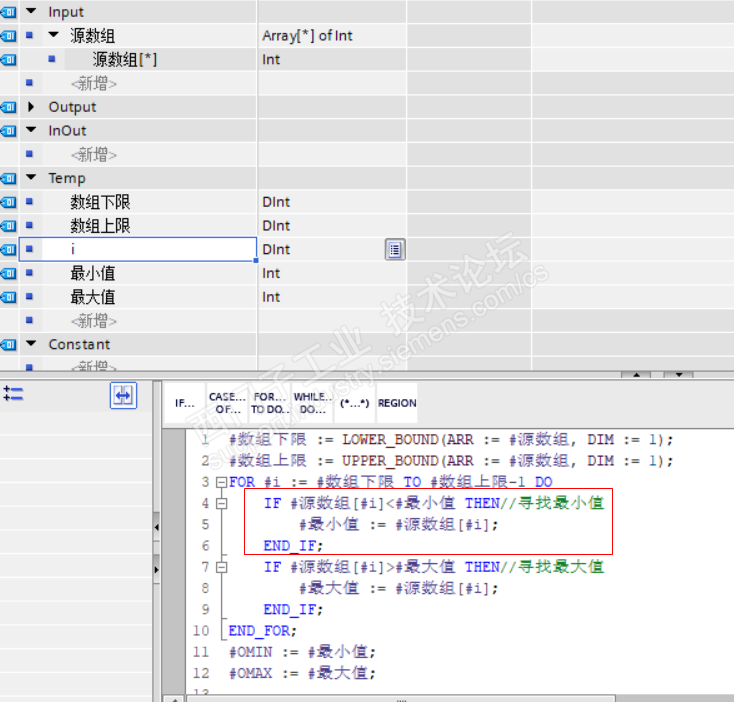This screenshot has height=702, width=734.
Task: Collapse the IF block at line 7
Action: pos(221,567)
